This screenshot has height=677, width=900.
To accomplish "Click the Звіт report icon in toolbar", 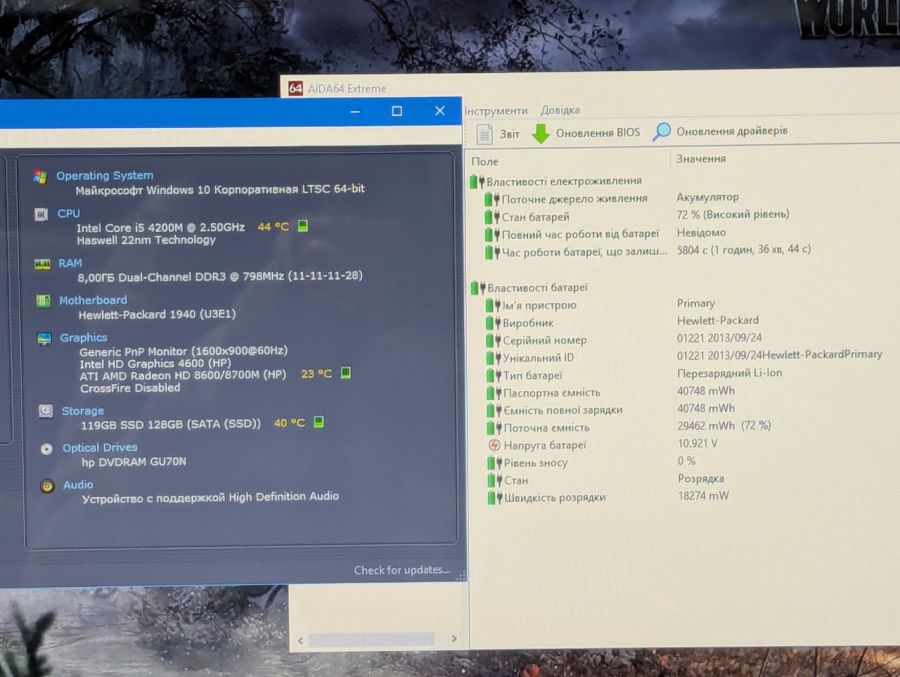I will click(x=484, y=134).
